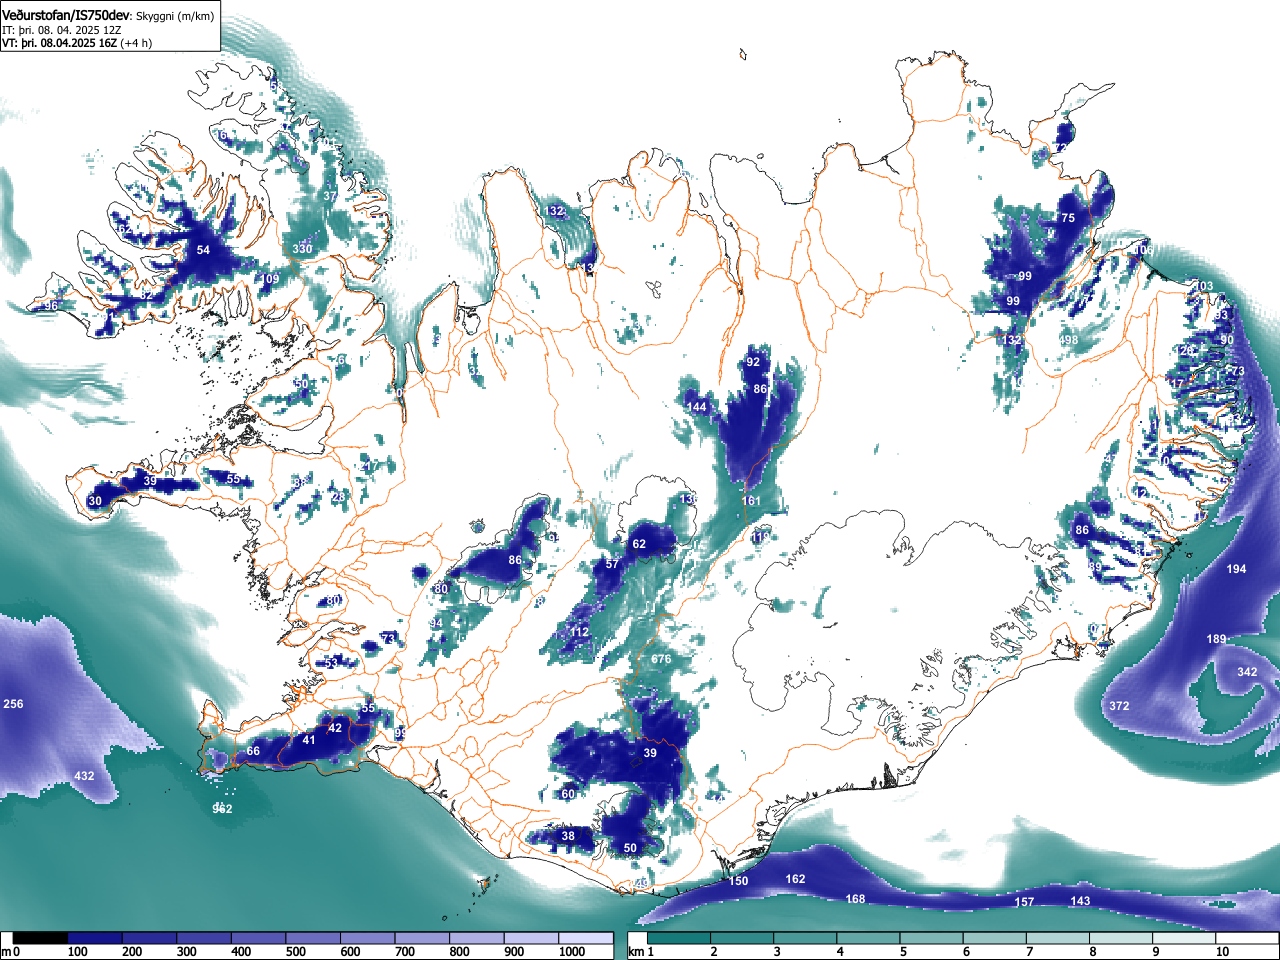Image resolution: width=1280 pixels, height=960 pixels.
Task: Click the 144 value in north-central Iceland
Action: (x=697, y=407)
